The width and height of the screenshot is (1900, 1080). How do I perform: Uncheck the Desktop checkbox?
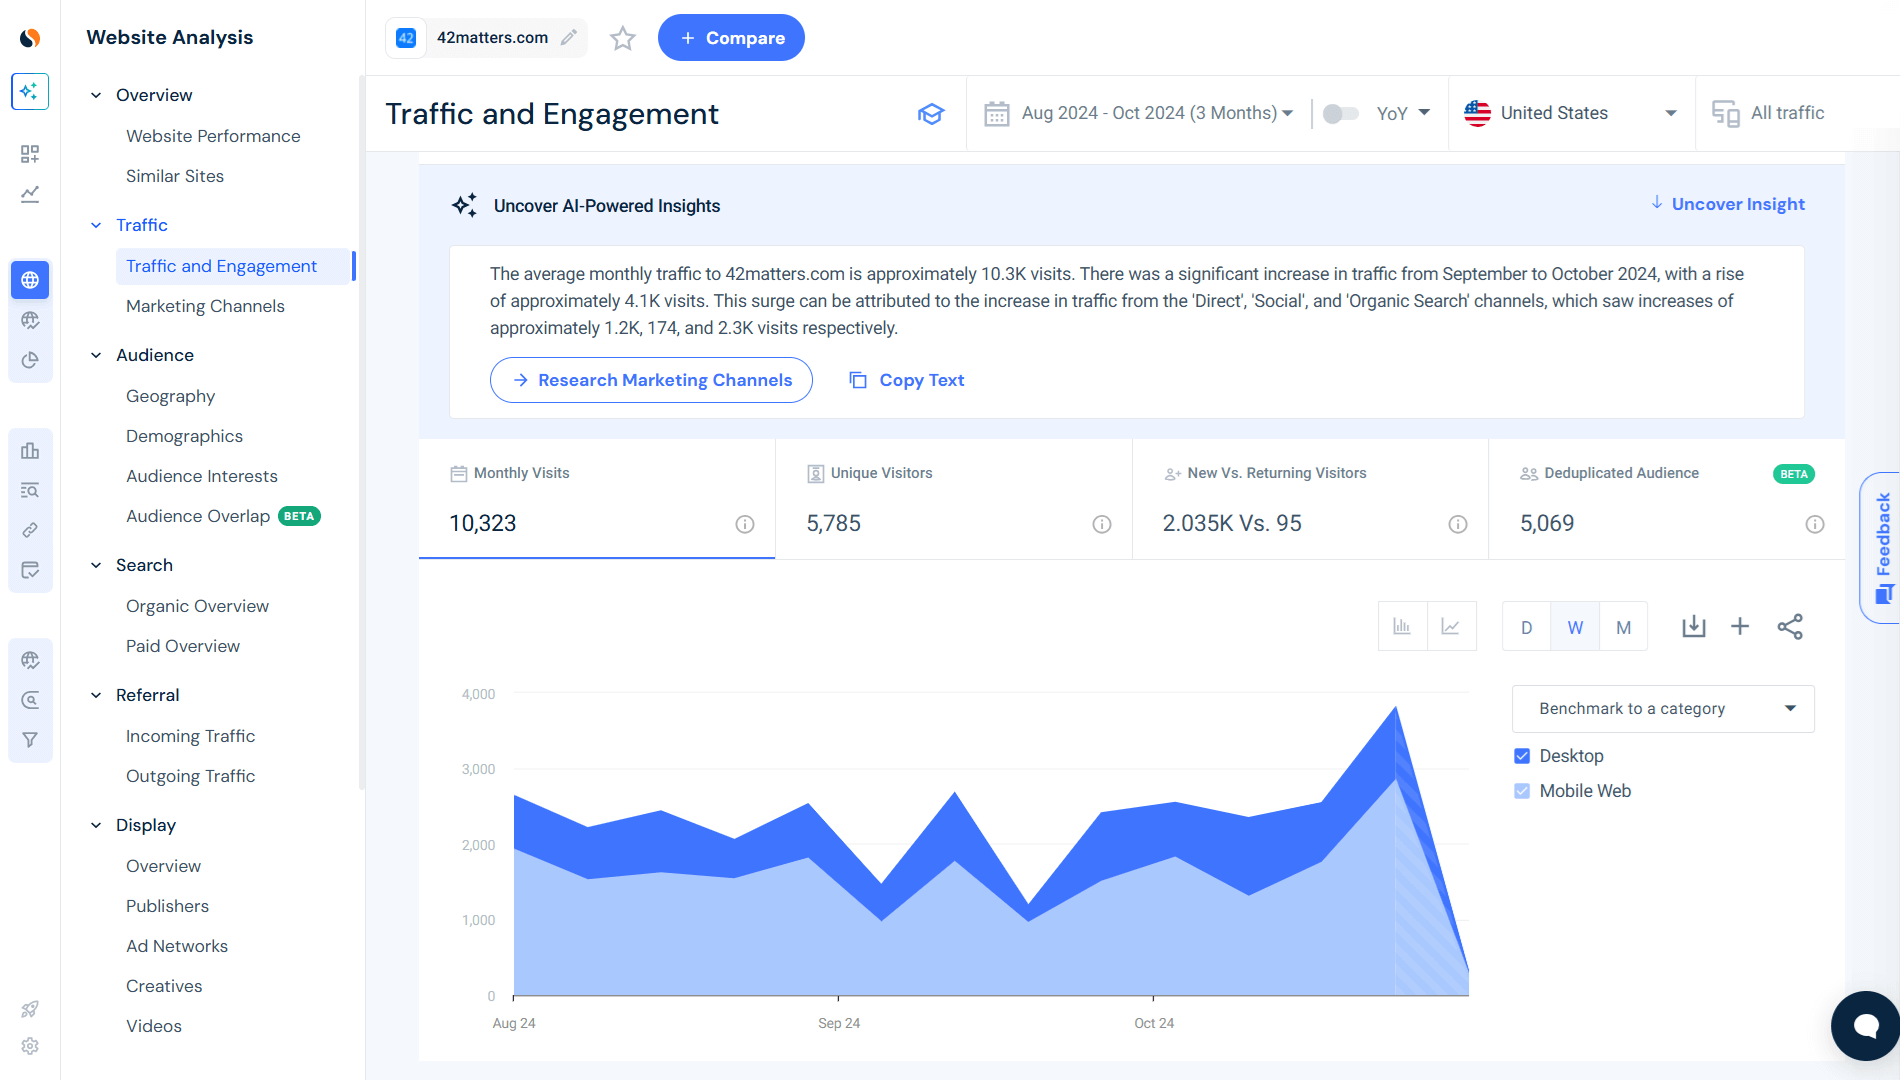tap(1522, 756)
